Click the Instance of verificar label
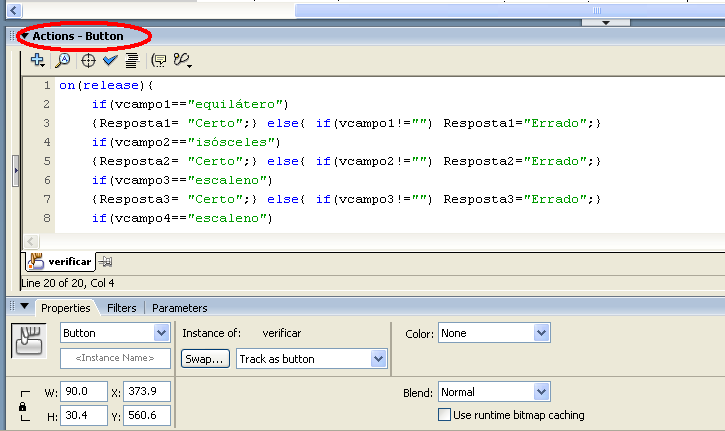Image resolution: width=725 pixels, height=431 pixels. click(x=241, y=333)
